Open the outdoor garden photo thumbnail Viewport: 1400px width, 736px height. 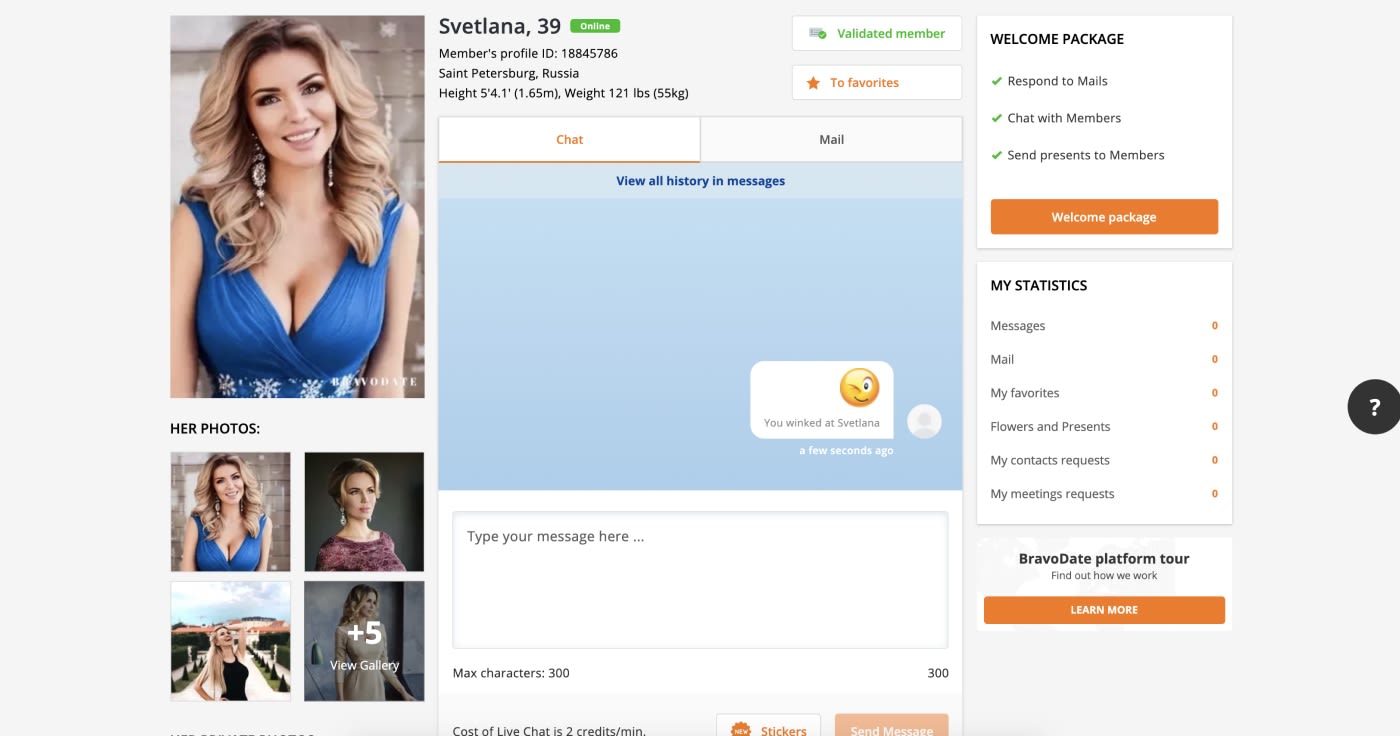coord(231,641)
